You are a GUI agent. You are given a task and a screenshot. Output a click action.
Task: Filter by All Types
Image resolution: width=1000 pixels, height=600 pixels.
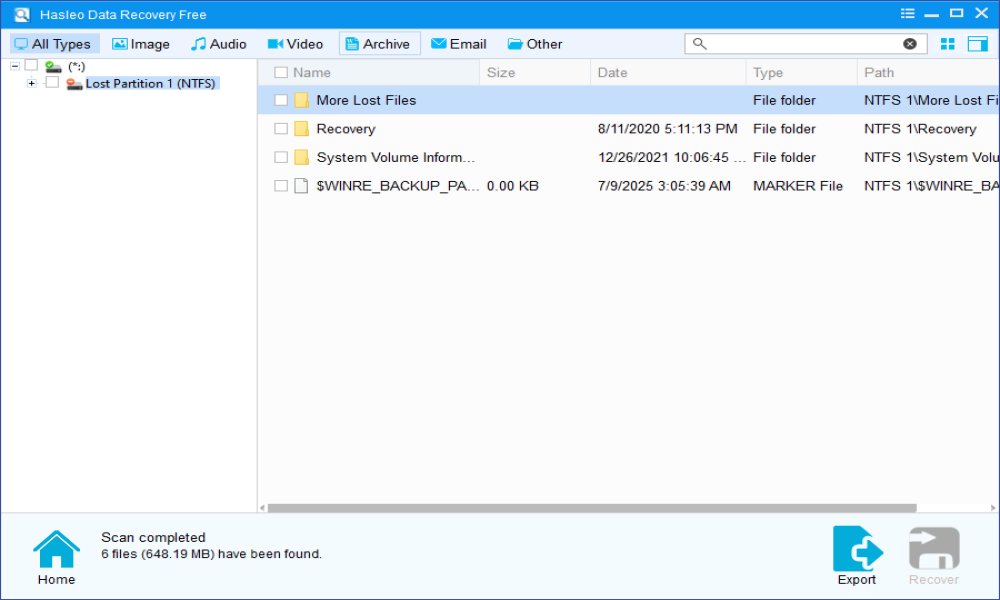click(54, 44)
